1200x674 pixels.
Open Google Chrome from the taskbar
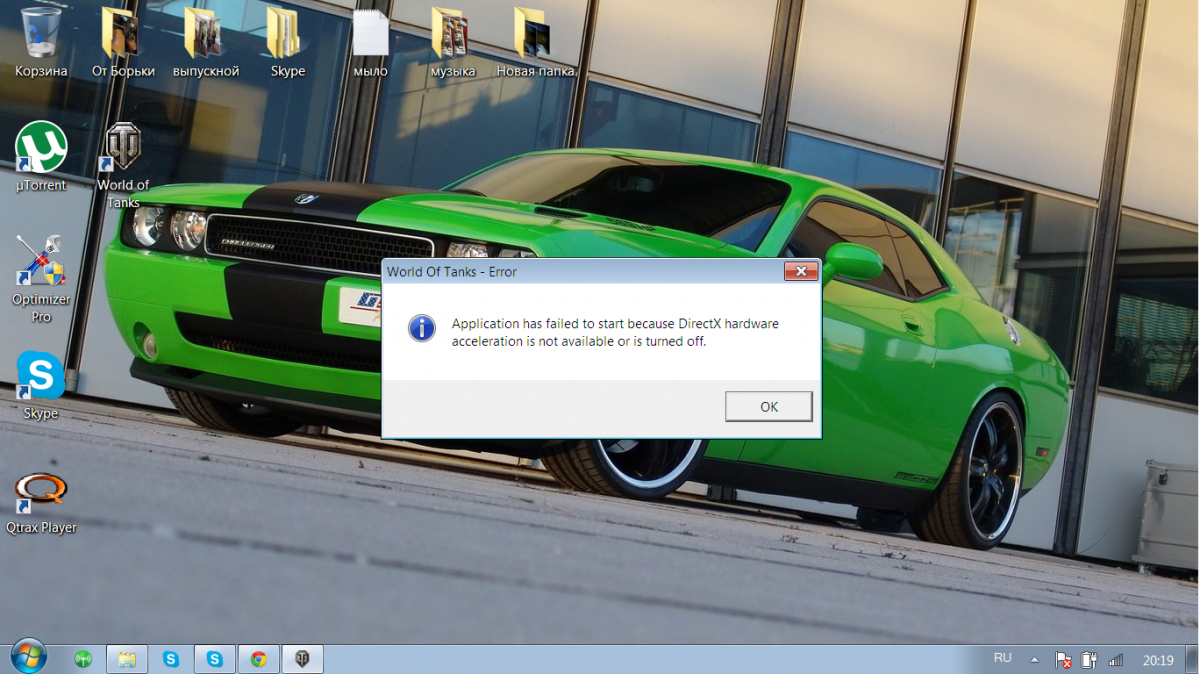pyautogui.click(x=259, y=659)
